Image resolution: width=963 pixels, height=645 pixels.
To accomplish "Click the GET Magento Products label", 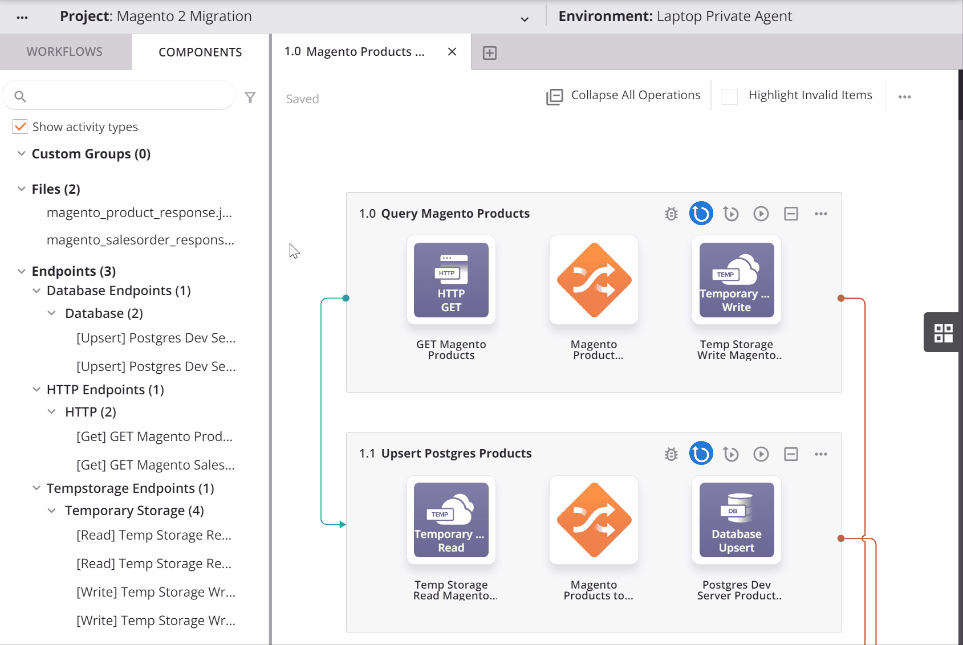I will pyautogui.click(x=451, y=350).
